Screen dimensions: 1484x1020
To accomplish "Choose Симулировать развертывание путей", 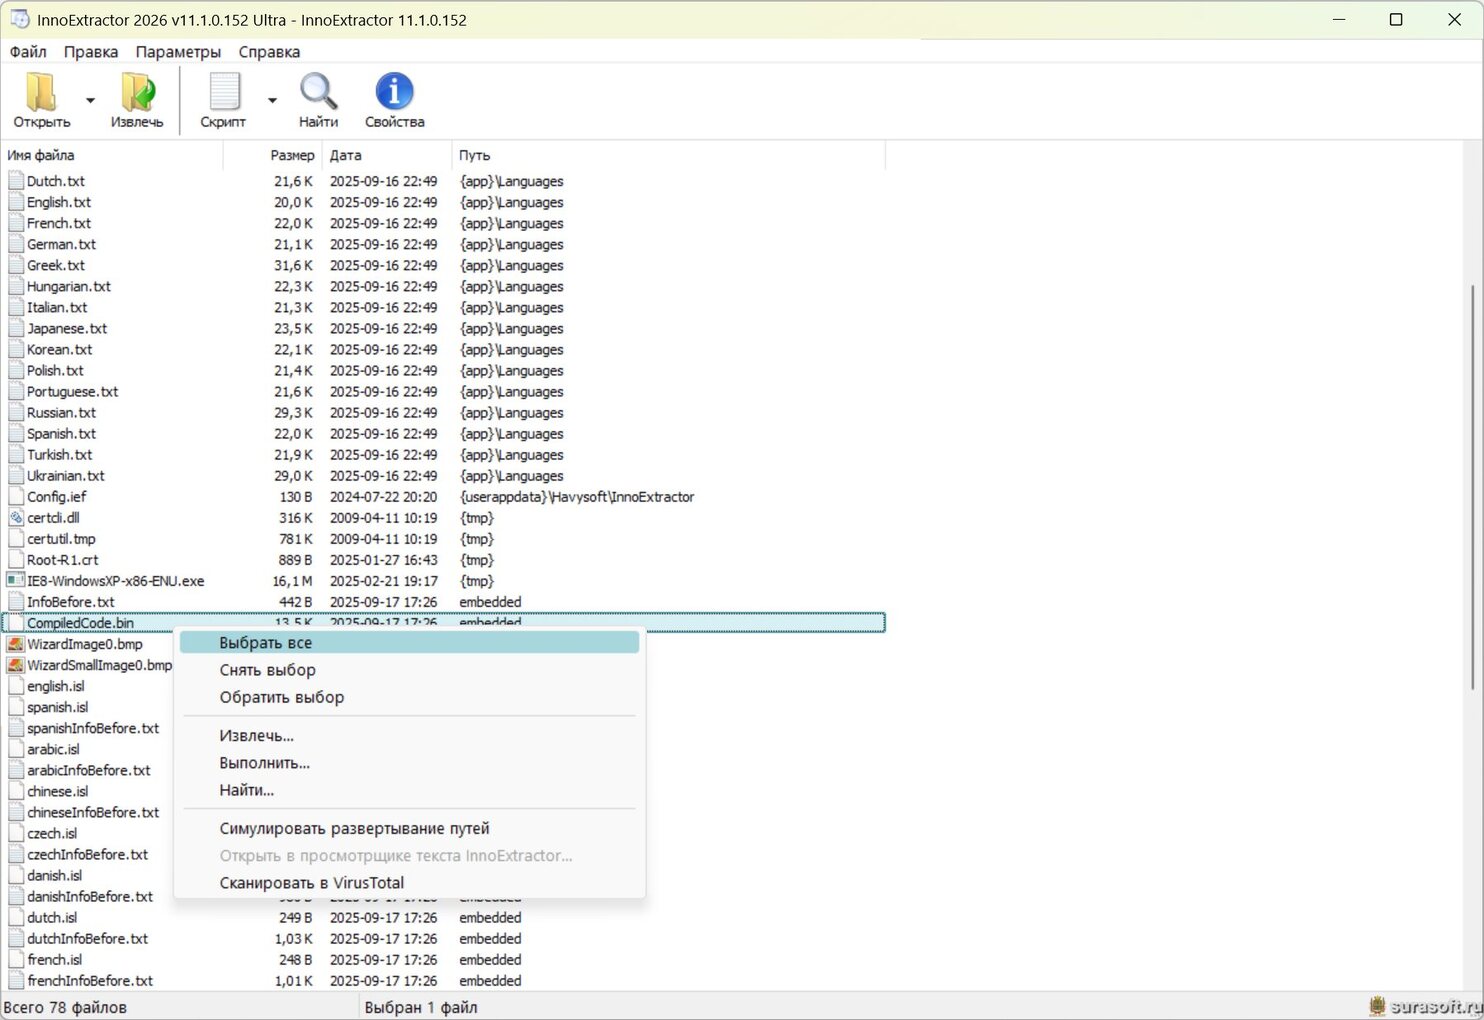I will tap(409, 828).
